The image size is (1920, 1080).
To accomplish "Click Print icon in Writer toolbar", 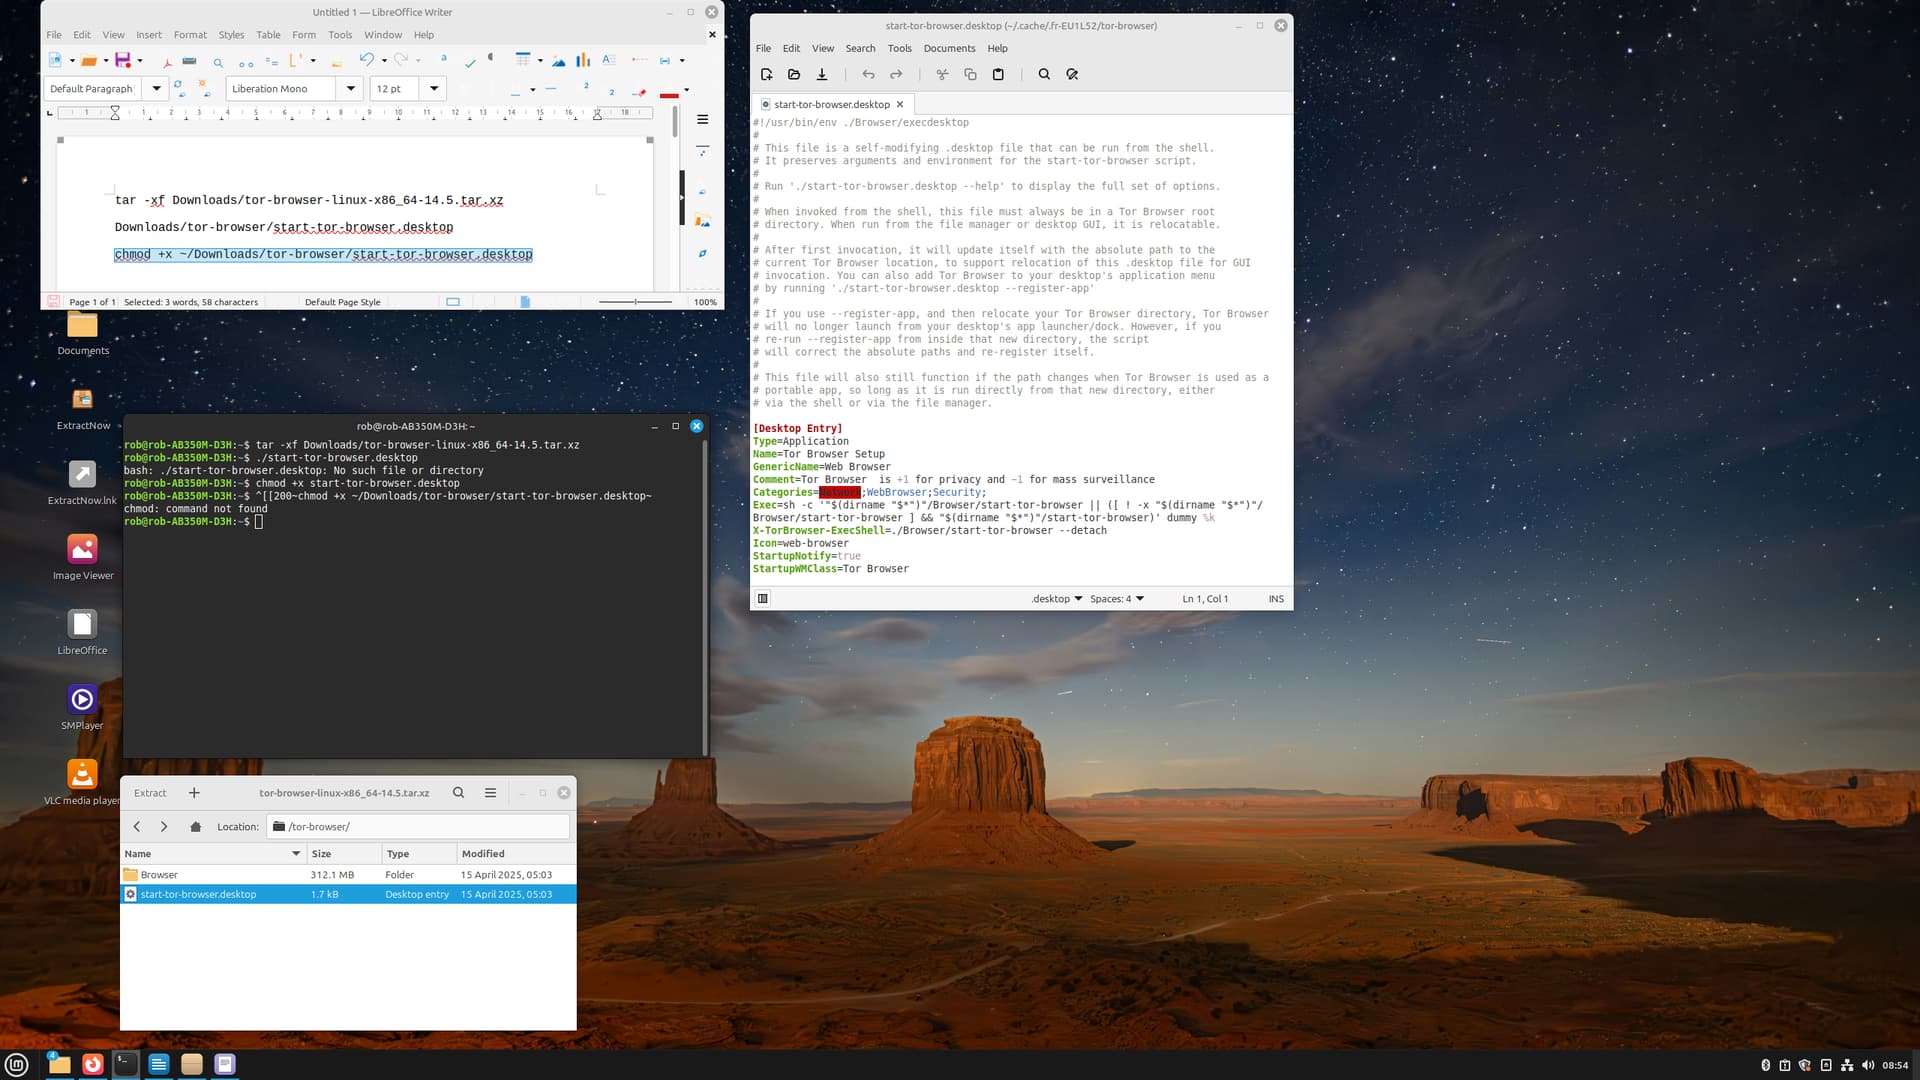I will pos(189,61).
